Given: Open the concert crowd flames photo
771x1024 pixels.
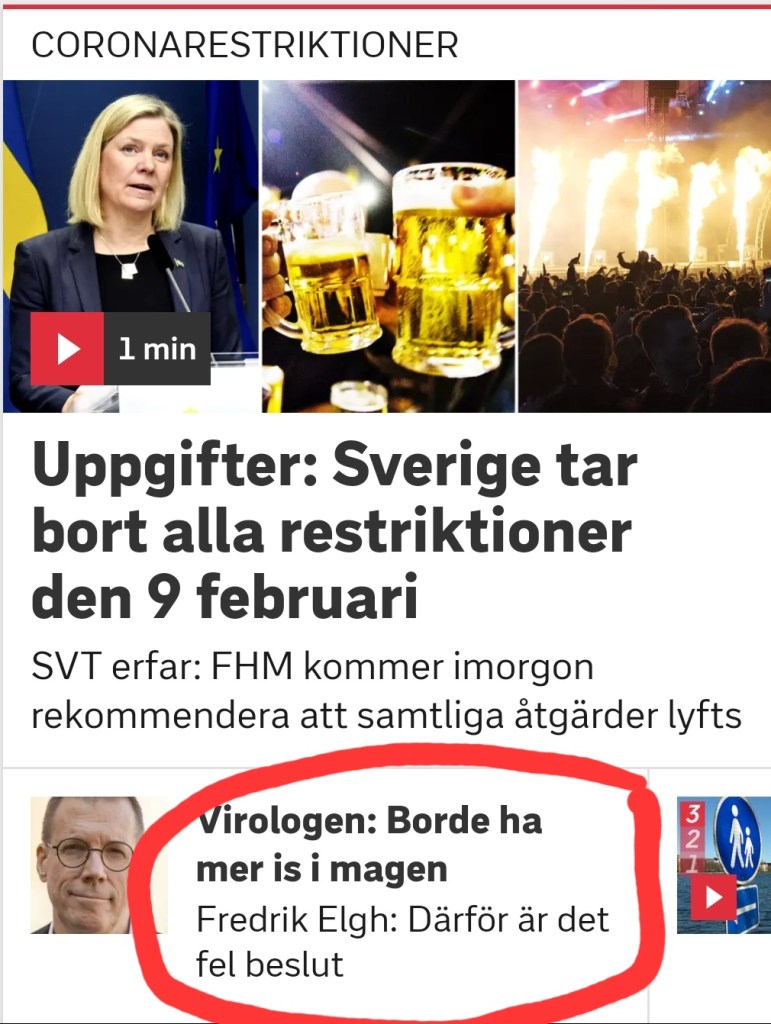Looking at the screenshot, I should [x=644, y=246].
